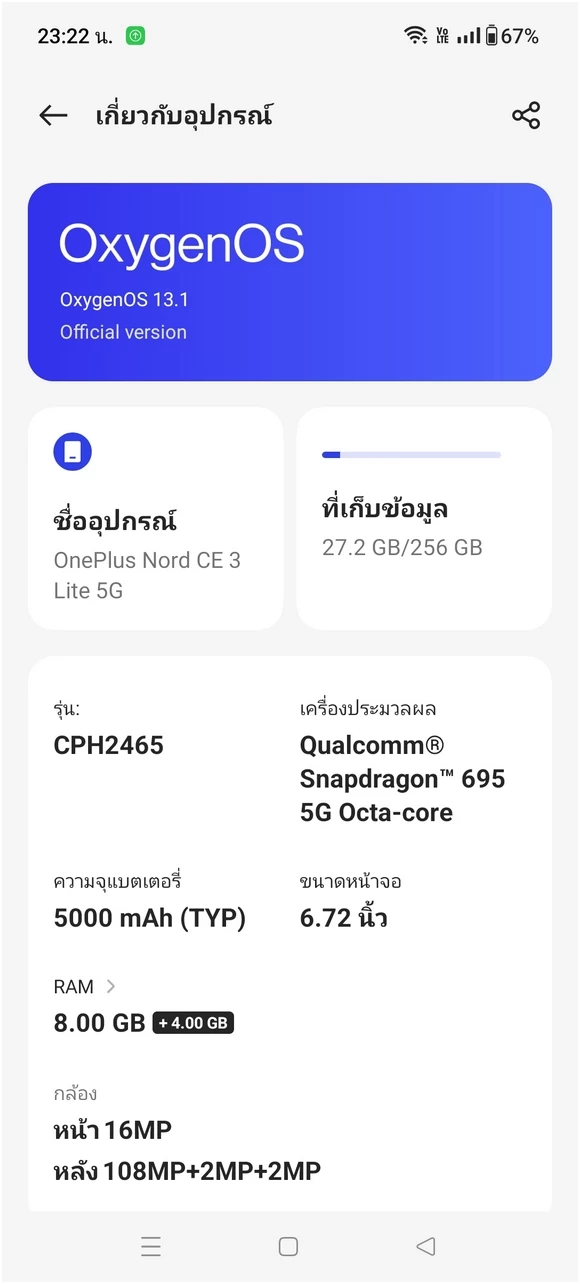
Task: Tap the storage usage progress bar
Action: pos(411,455)
